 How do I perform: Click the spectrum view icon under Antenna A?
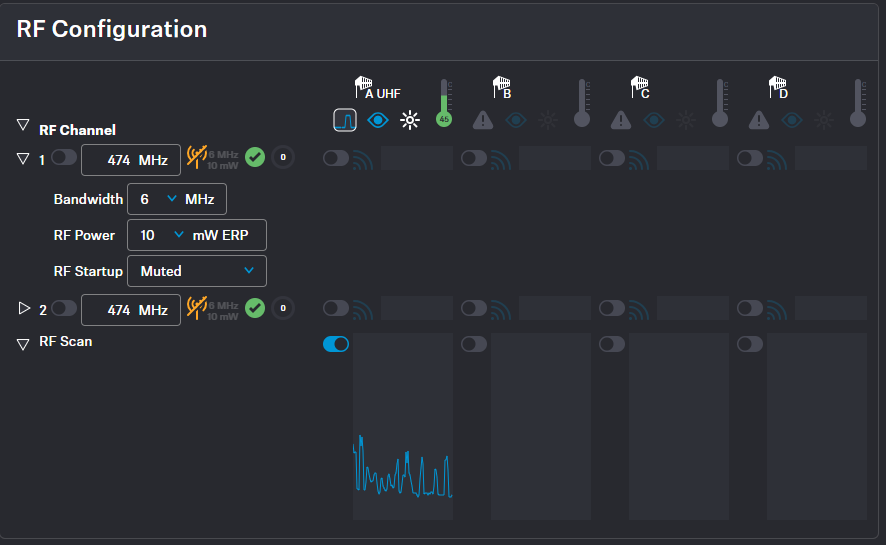tap(346, 121)
